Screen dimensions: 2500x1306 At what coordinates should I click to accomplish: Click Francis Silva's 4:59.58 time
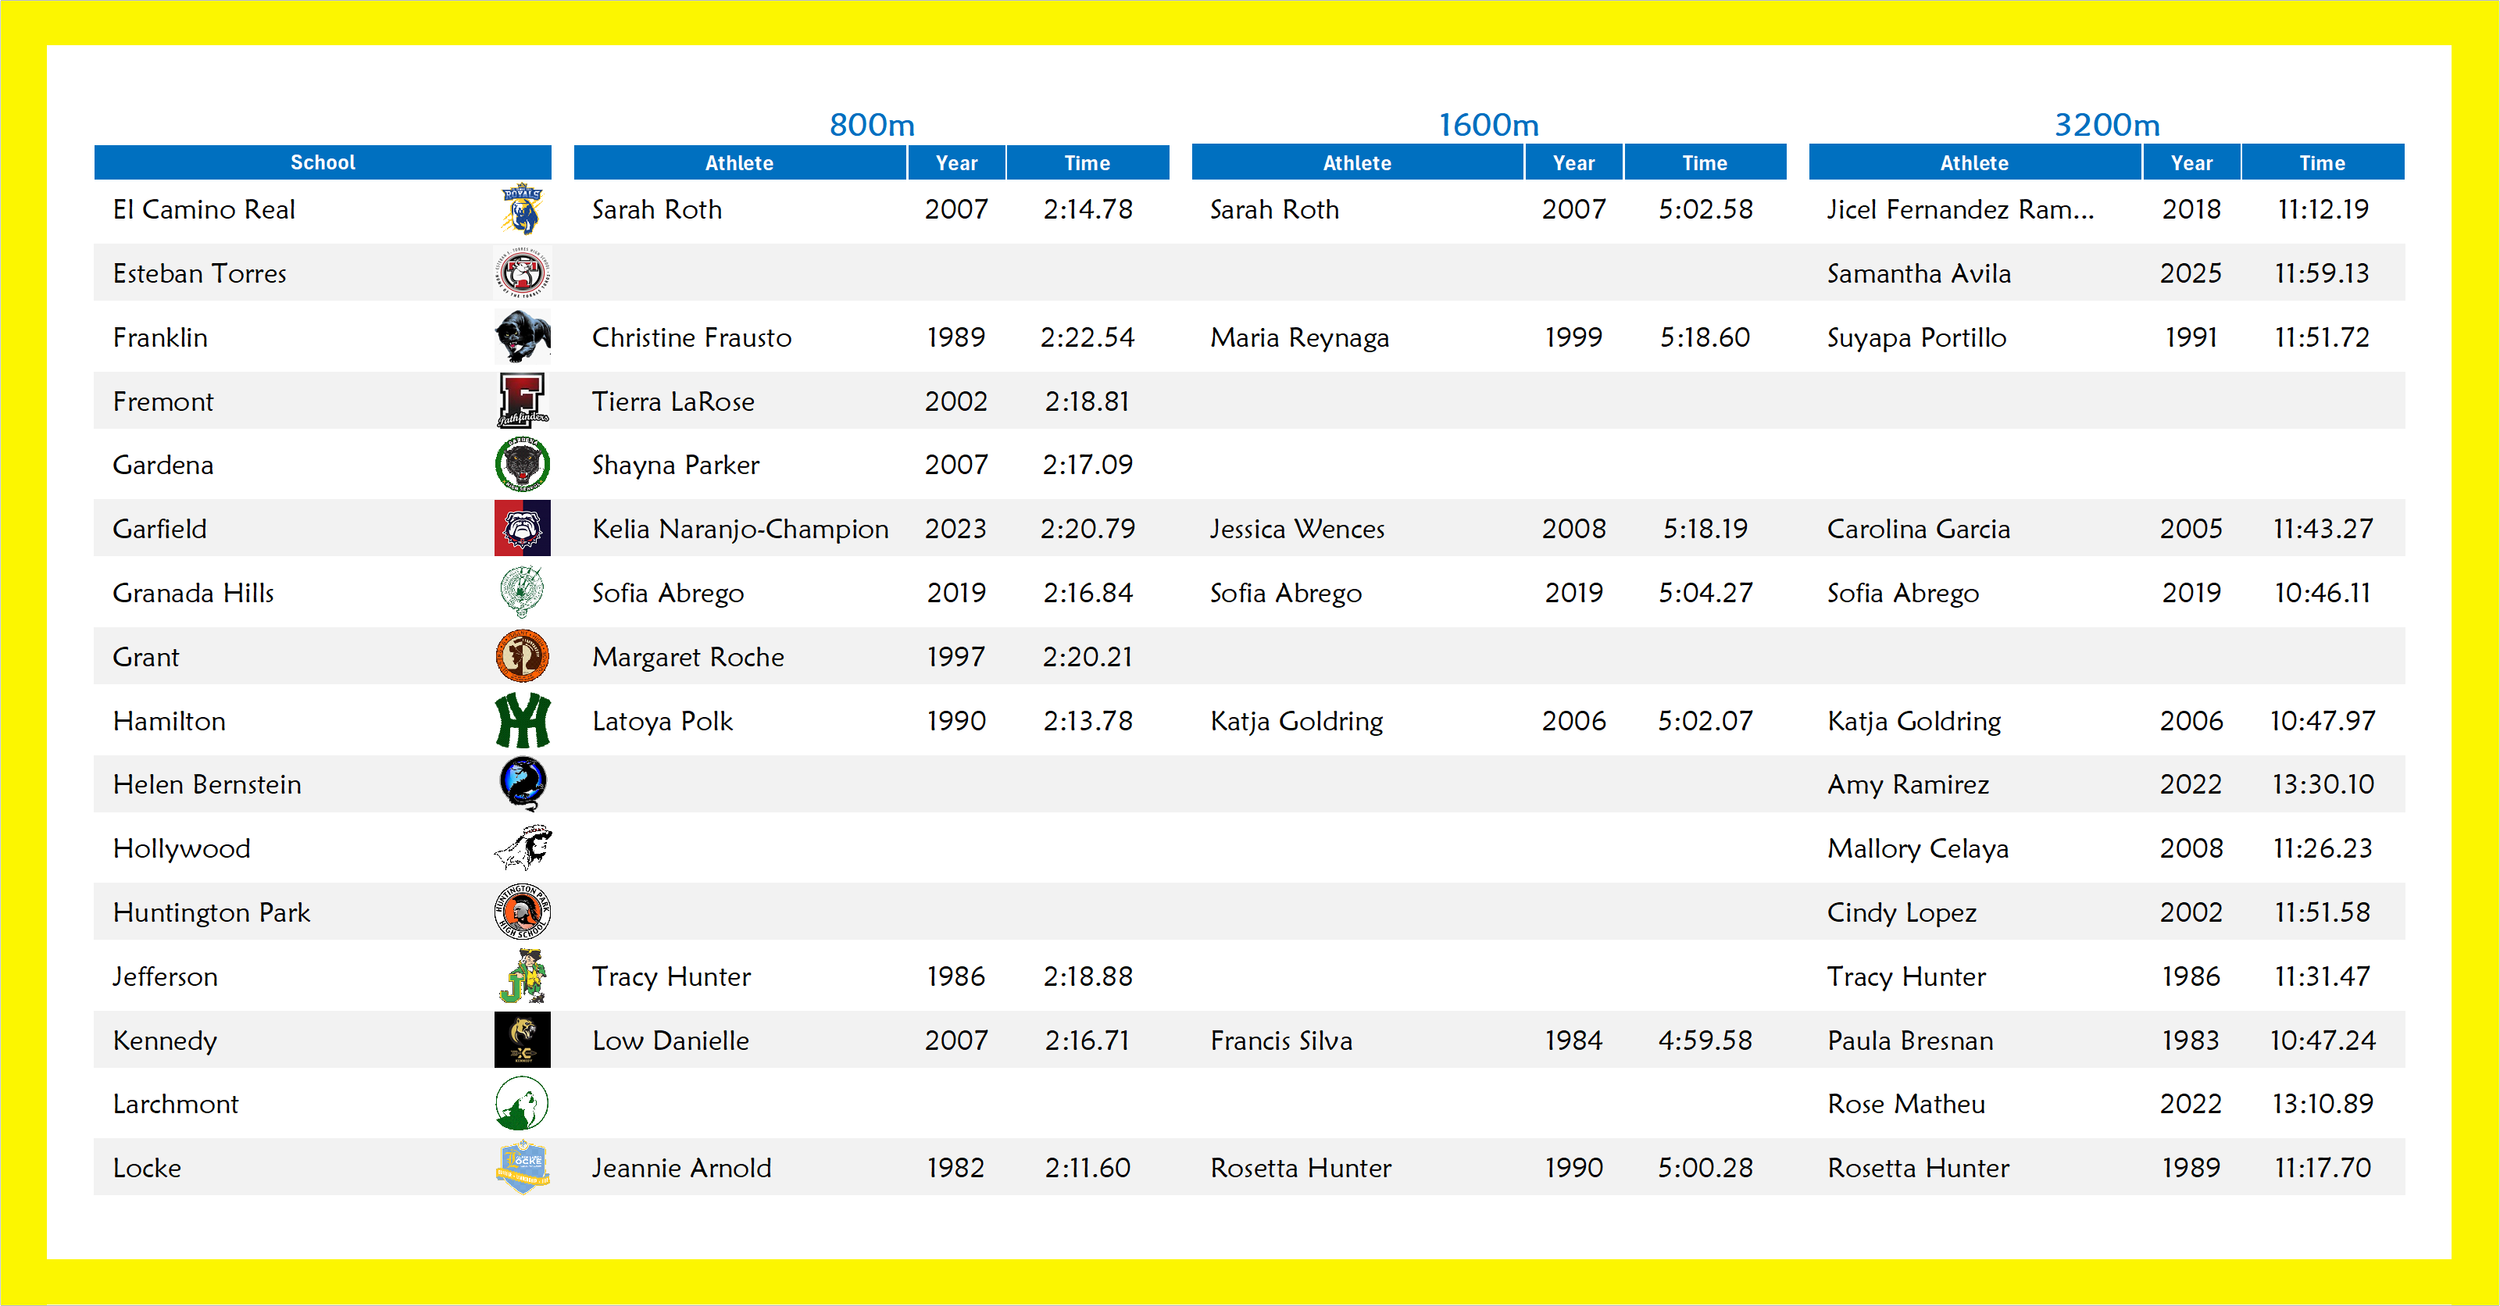pos(1705,1040)
